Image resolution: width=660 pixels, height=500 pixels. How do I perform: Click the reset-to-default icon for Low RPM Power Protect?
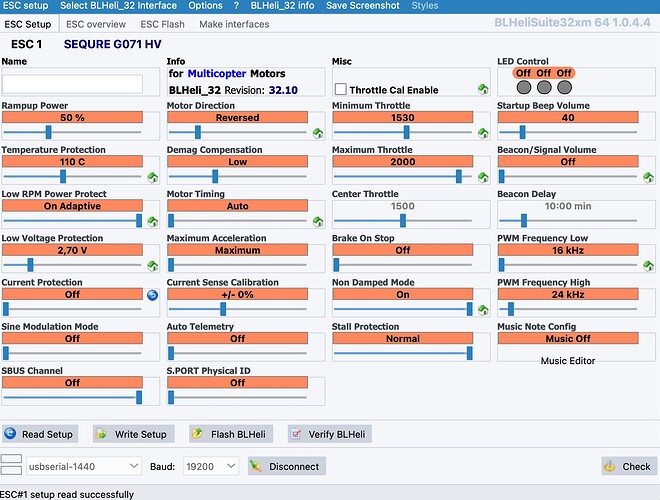[x=153, y=222]
